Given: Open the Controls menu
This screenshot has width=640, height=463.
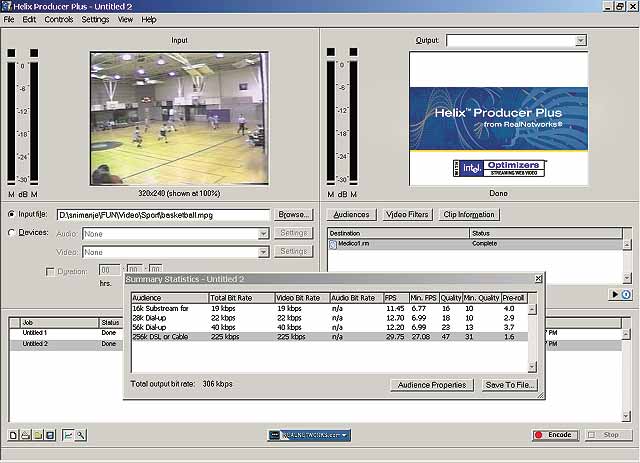Looking at the screenshot, I should click(x=59, y=20).
